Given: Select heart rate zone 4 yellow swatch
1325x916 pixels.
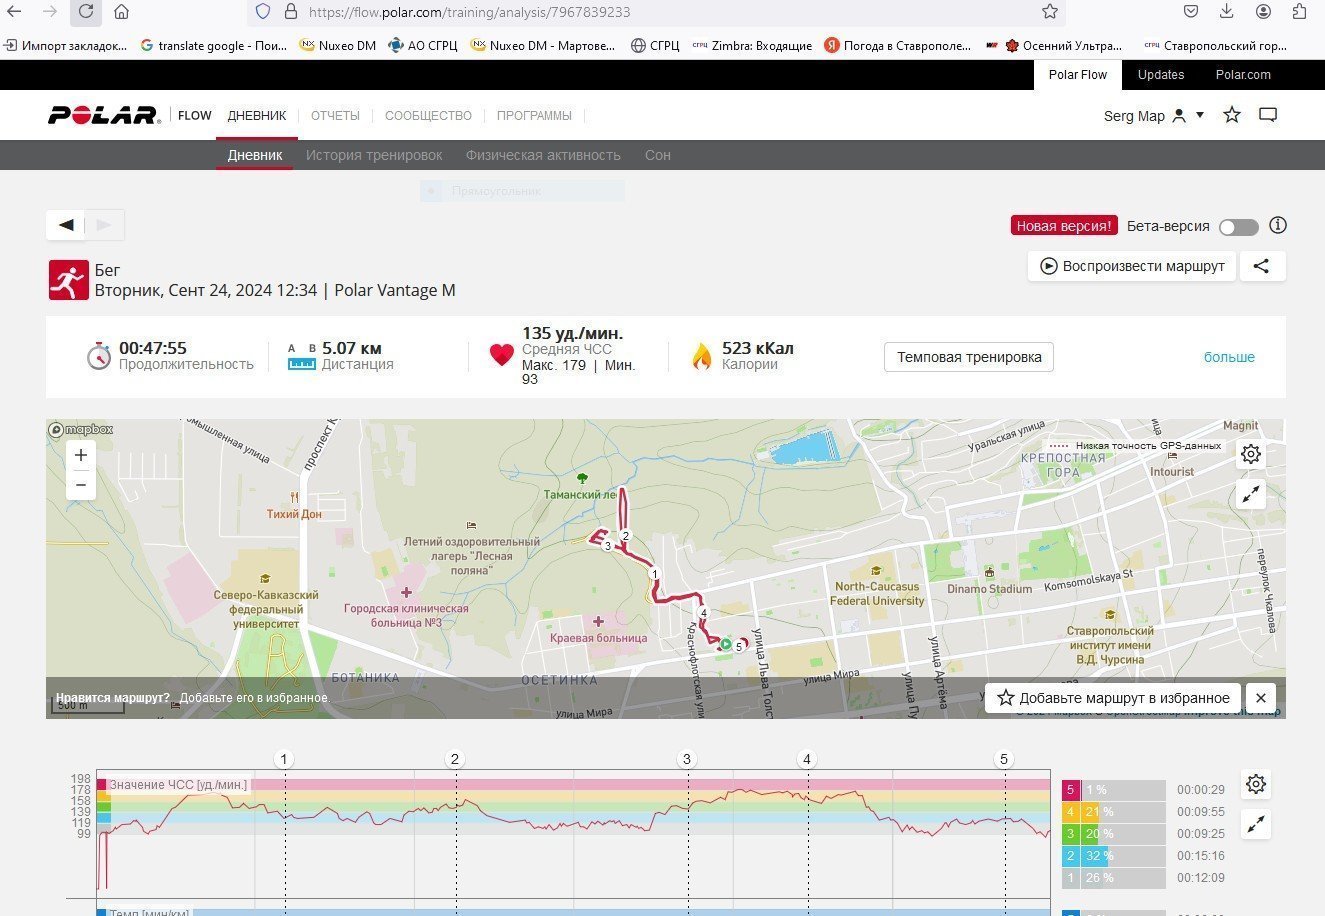Looking at the screenshot, I should [x=1071, y=812].
